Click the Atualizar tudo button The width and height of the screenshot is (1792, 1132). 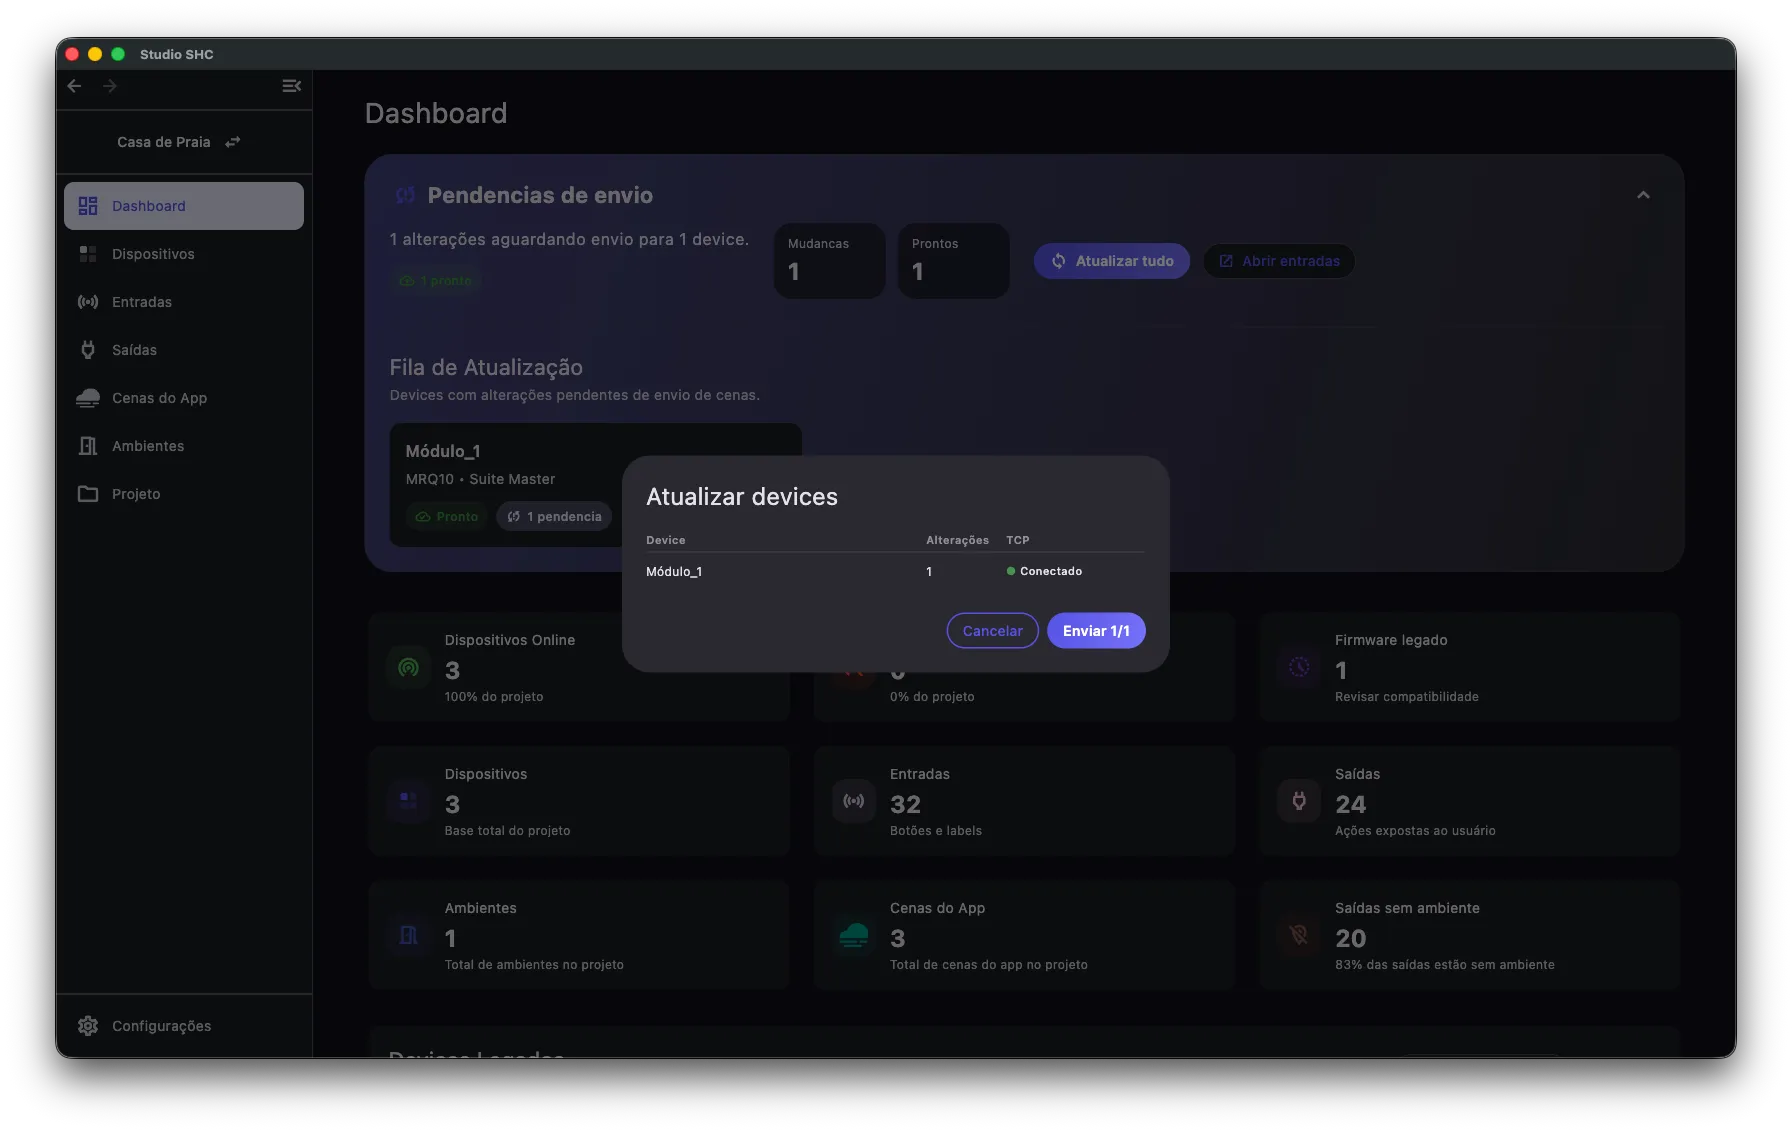point(1112,261)
